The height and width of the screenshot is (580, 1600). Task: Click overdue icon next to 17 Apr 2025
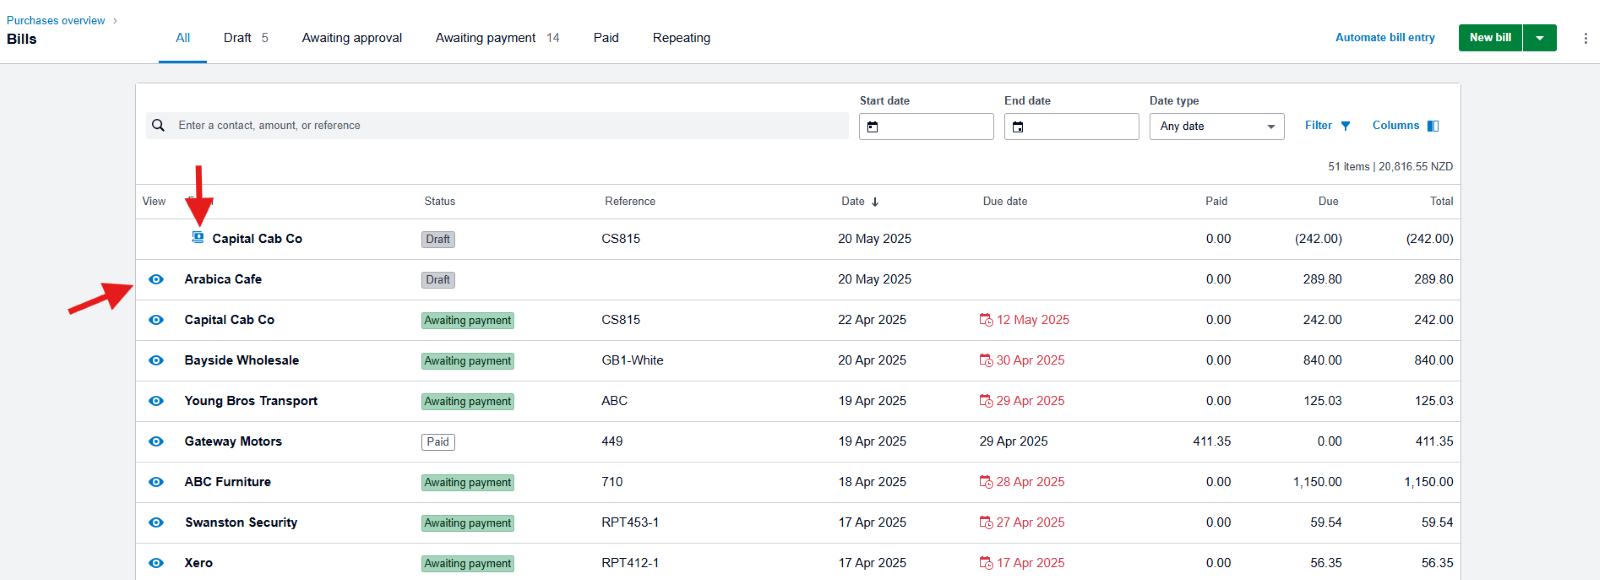click(x=986, y=563)
